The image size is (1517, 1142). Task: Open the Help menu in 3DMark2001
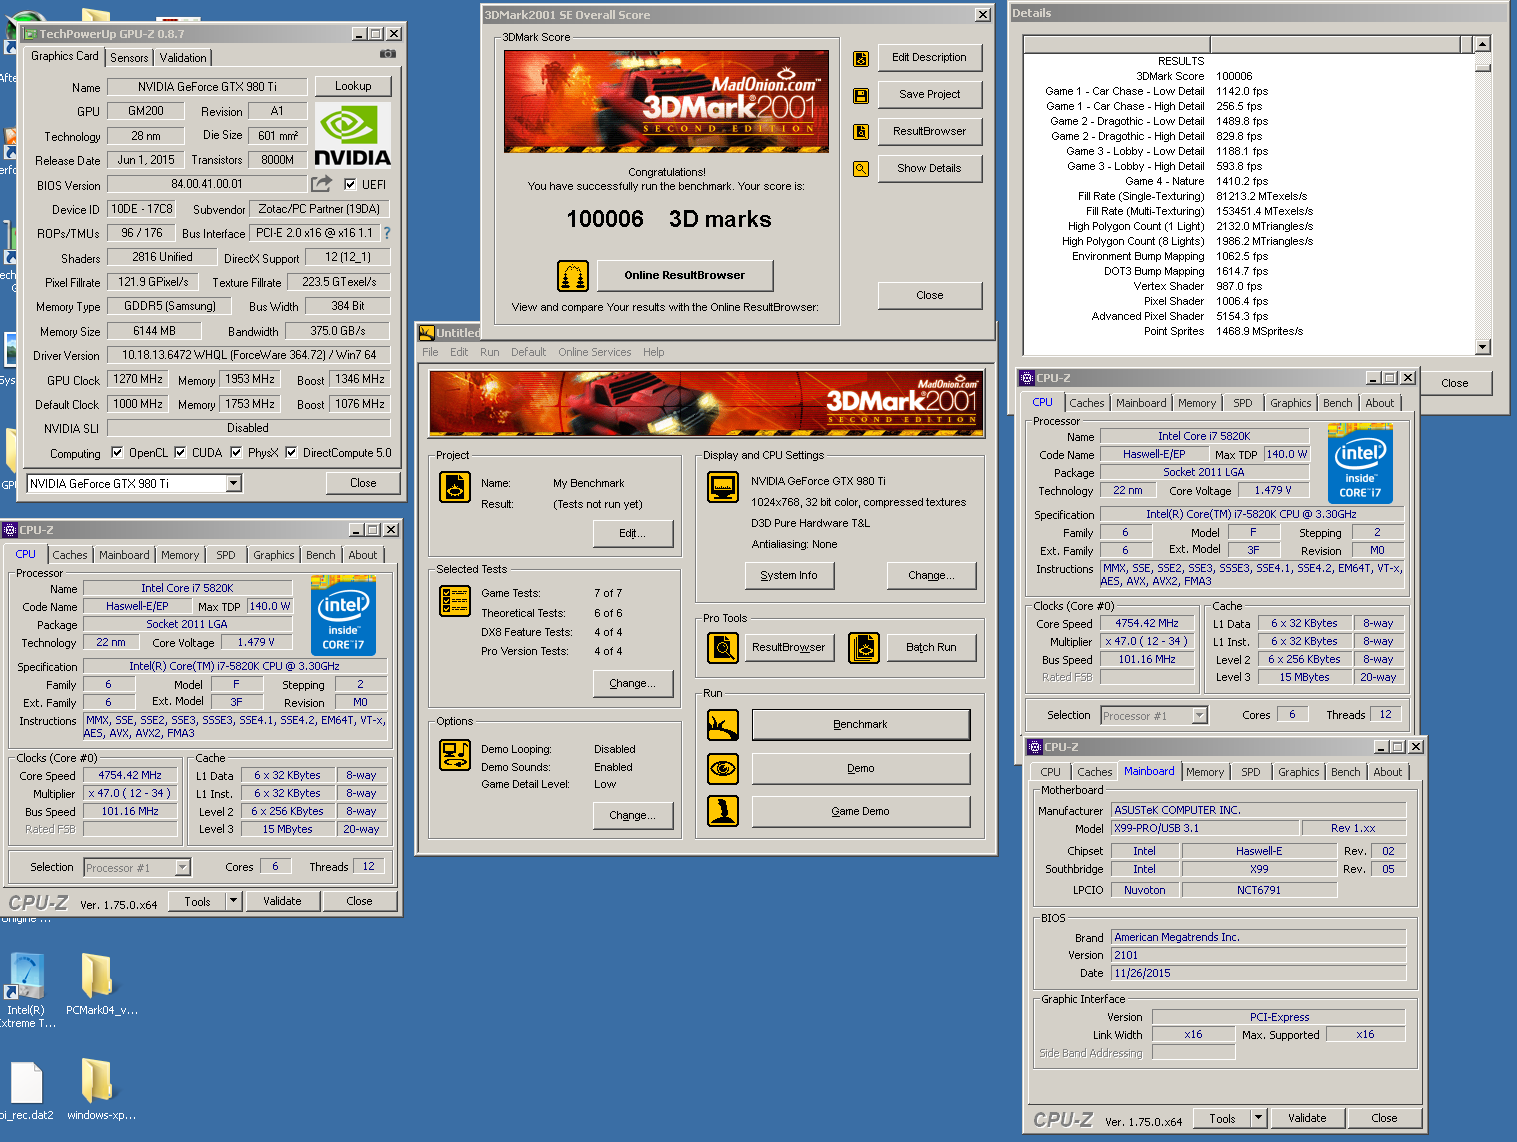pyautogui.click(x=653, y=352)
